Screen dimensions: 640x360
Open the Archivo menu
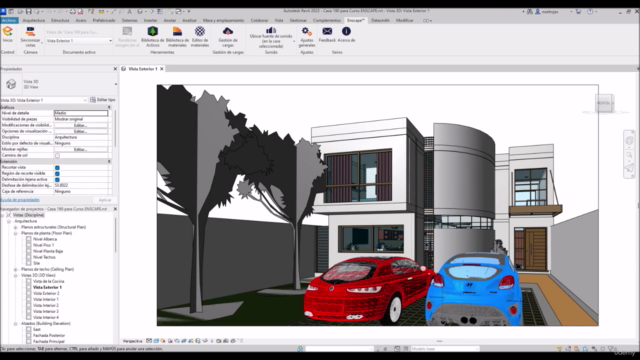coord(9,20)
